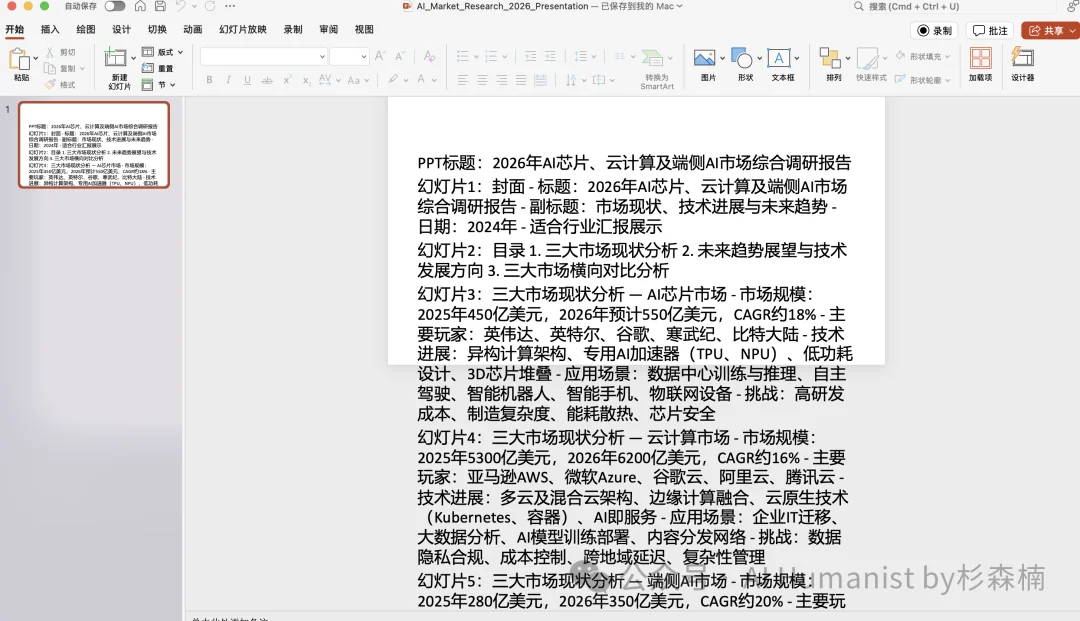Insert a text box with 文本框 icon

click(x=778, y=57)
